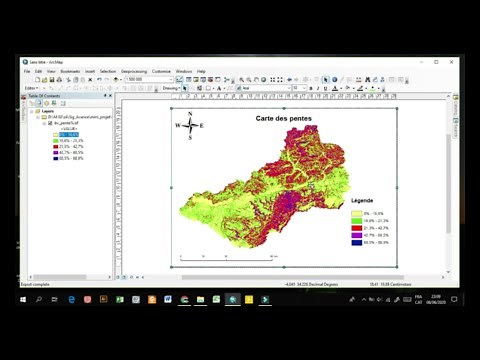Screen dimensions: 480x360
Task: Click red 21,3% - 42,7% swatch in contents
Action: (x=56, y=147)
